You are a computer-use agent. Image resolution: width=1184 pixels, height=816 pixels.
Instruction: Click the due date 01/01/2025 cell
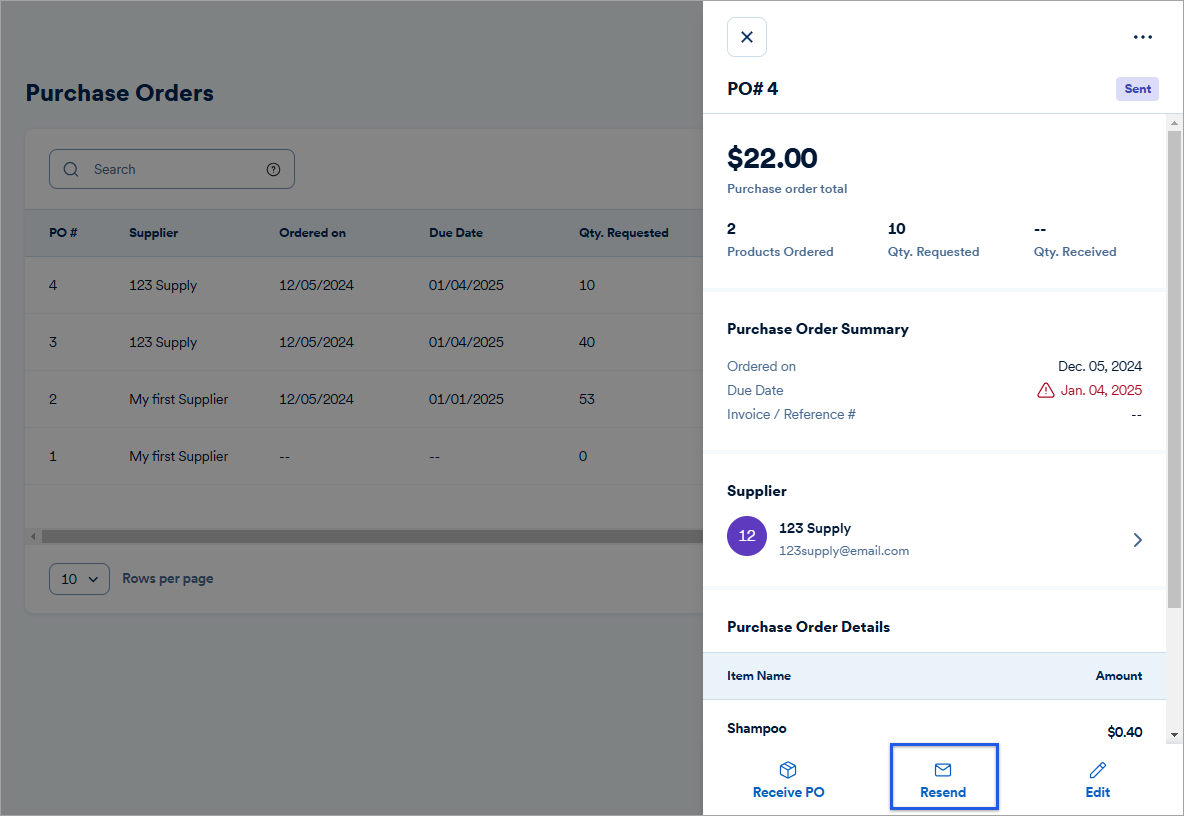(x=466, y=399)
